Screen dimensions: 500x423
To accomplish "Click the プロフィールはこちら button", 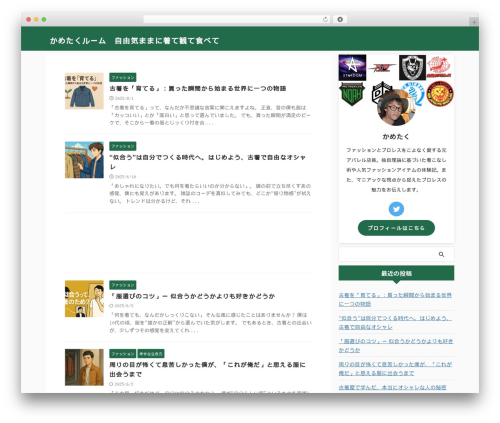I will (396, 228).
